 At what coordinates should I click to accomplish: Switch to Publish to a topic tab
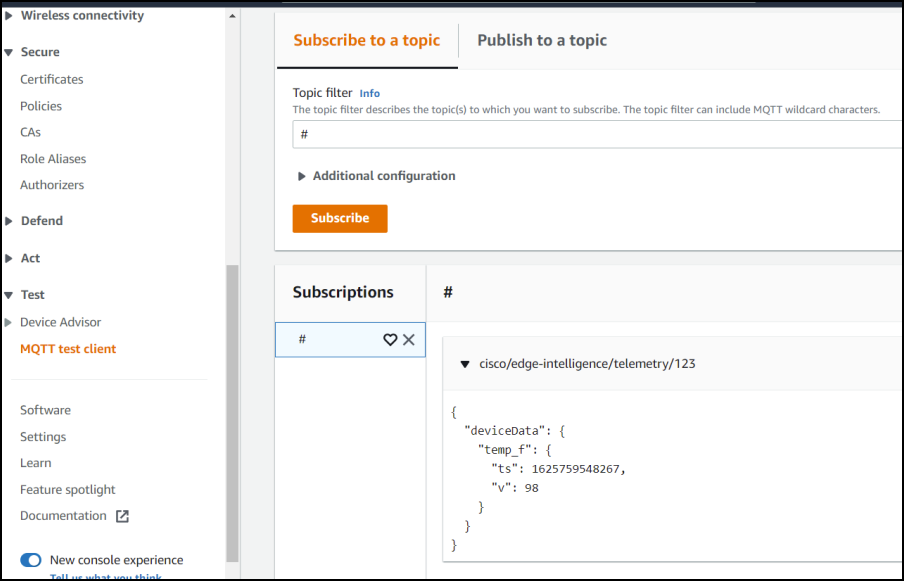[x=542, y=40]
